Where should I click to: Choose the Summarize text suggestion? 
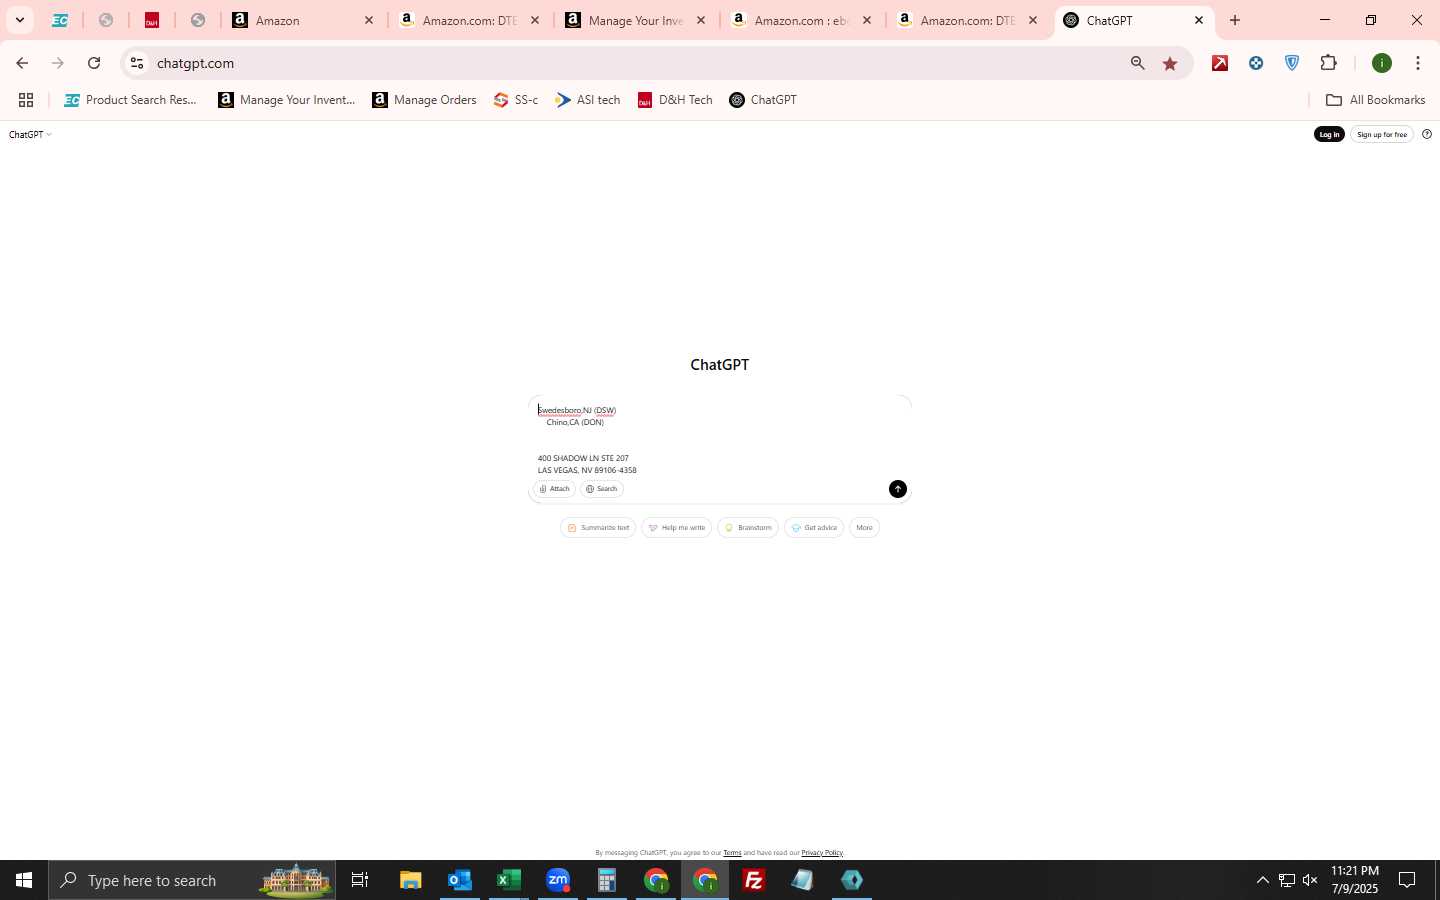(x=598, y=528)
